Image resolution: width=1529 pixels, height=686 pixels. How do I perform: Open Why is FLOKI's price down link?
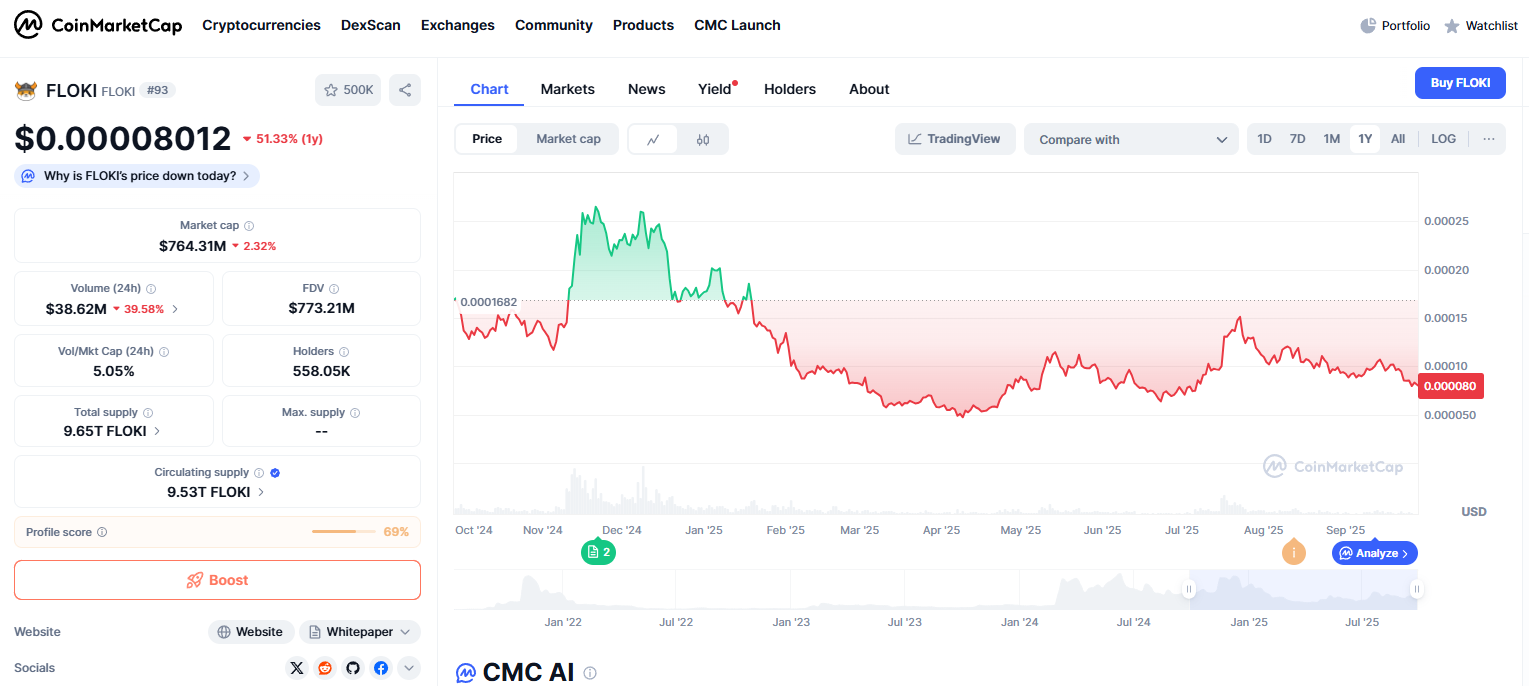(x=138, y=176)
